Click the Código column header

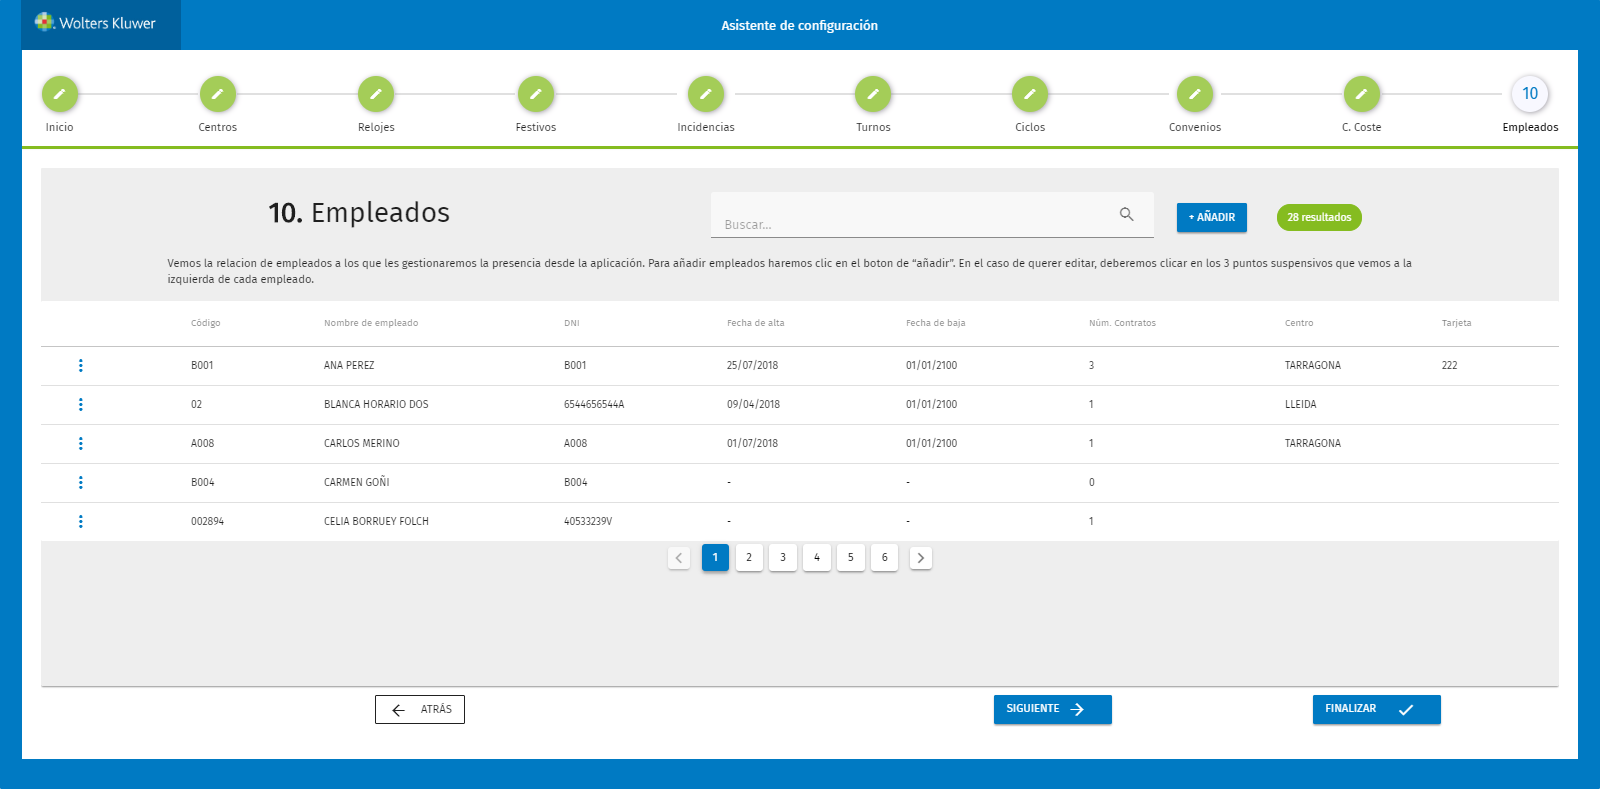pyautogui.click(x=206, y=323)
